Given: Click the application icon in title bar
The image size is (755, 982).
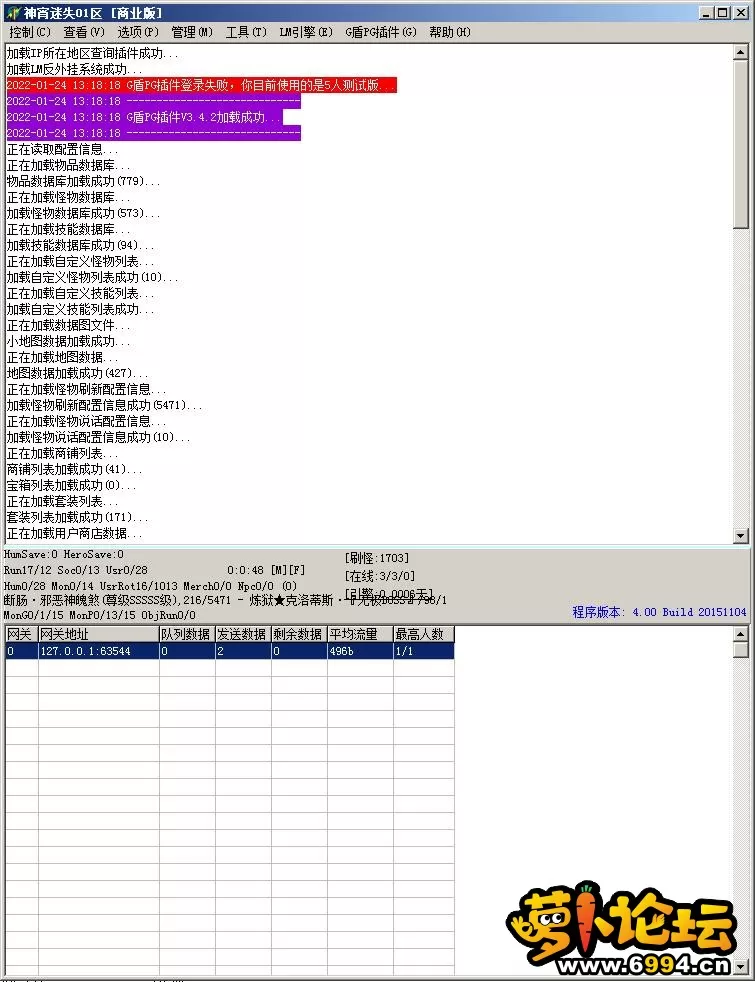Looking at the screenshot, I should coord(13,13).
